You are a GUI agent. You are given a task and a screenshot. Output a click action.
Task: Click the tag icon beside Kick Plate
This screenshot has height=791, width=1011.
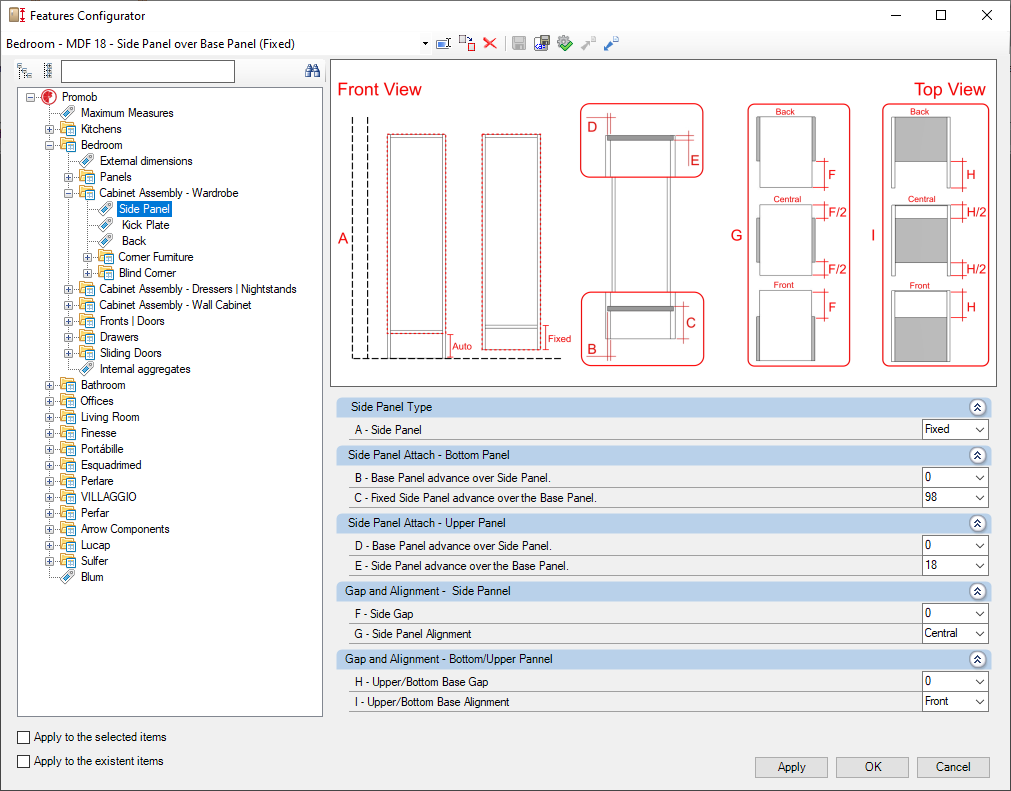pyautogui.click(x=106, y=225)
